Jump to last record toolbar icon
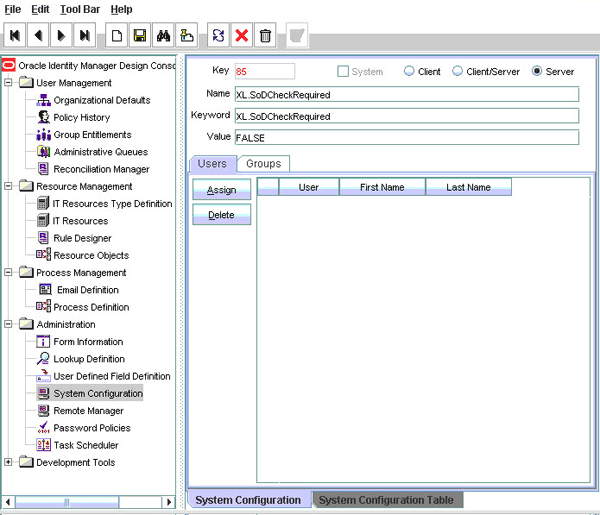Viewport: 600px width, 515px height. click(x=85, y=35)
